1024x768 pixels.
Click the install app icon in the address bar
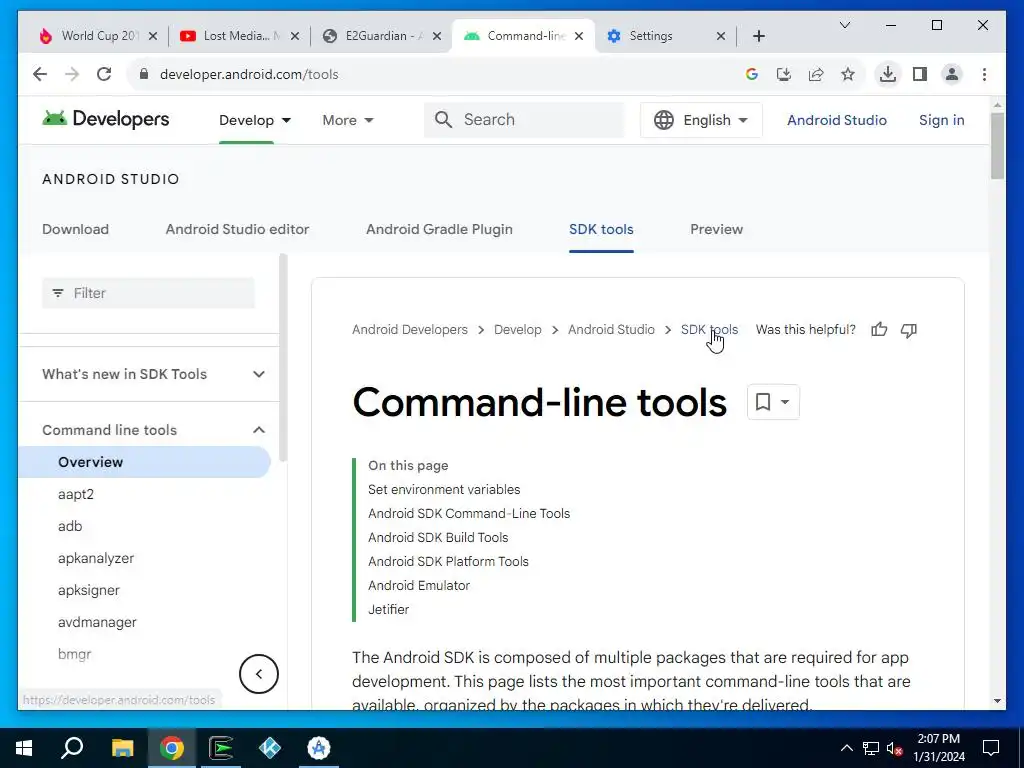coord(784,74)
